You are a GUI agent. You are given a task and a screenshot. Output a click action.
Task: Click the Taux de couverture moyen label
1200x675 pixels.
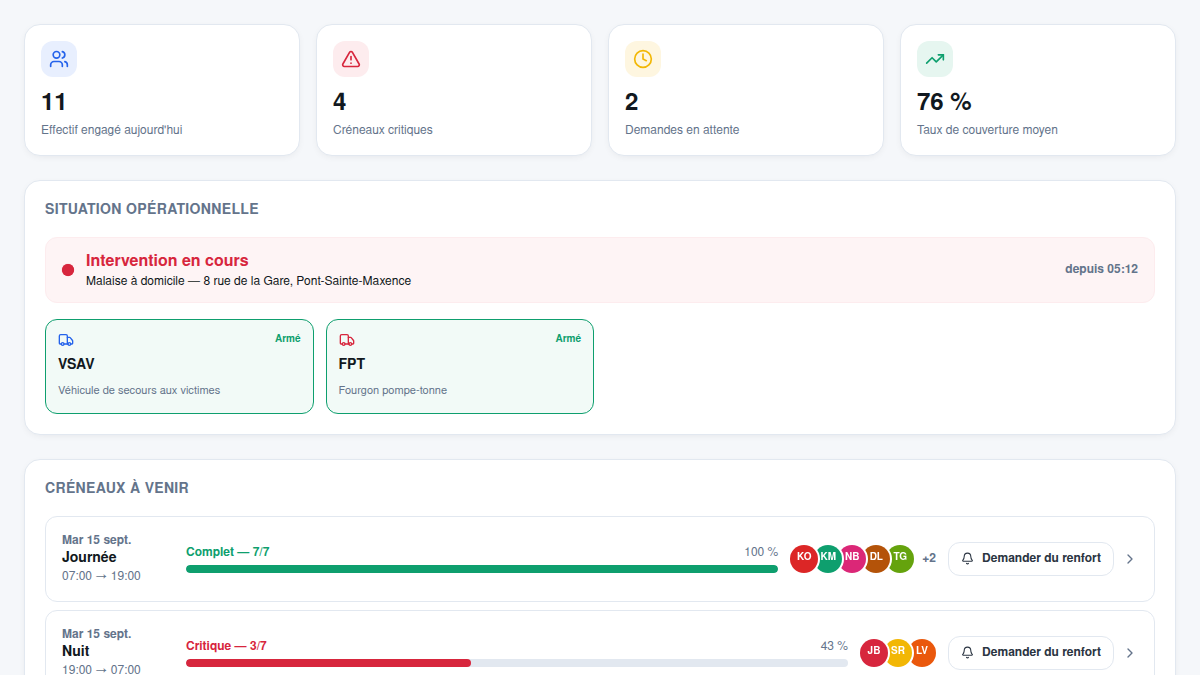987,130
